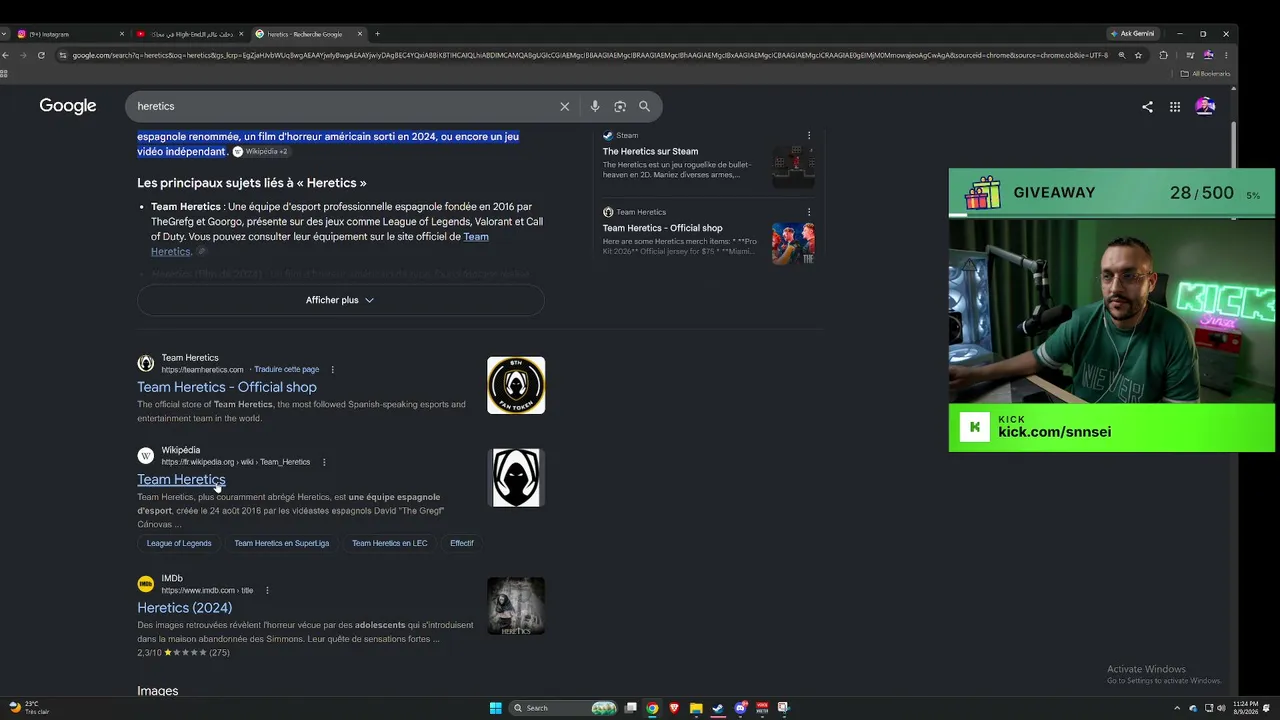This screenshot has width=1280, height=720.
Task: Open Steam from the taskbar
Action: pos(718,708)
